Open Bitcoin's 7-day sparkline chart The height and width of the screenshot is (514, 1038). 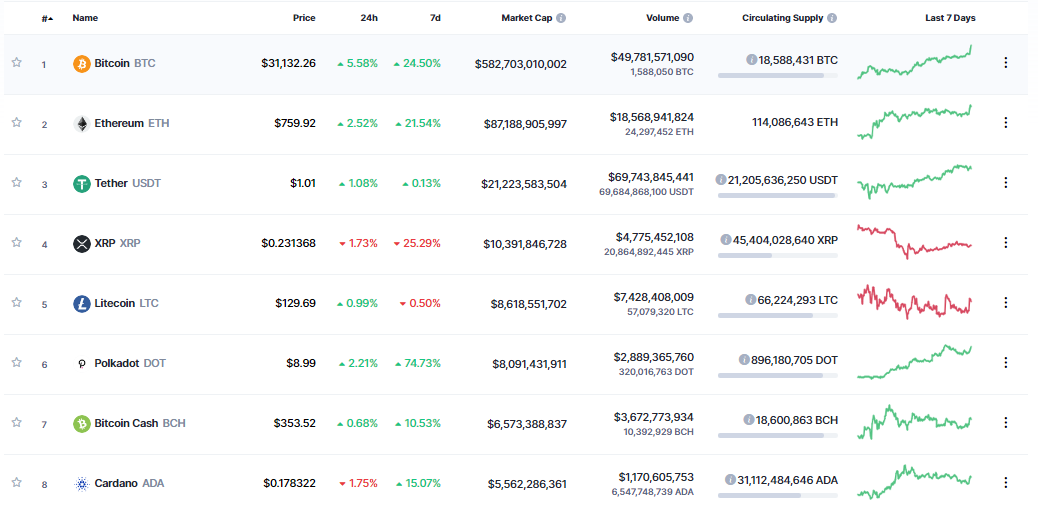[x=914, y=62]
